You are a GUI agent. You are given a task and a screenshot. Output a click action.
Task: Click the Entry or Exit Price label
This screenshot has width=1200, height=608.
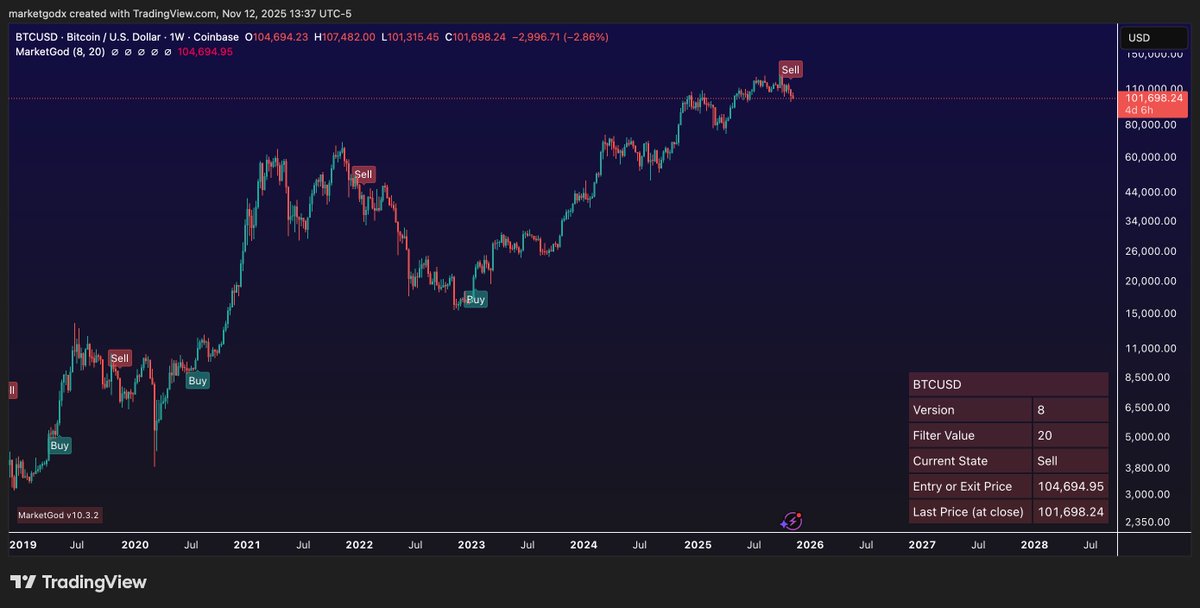tap(970, 486)
